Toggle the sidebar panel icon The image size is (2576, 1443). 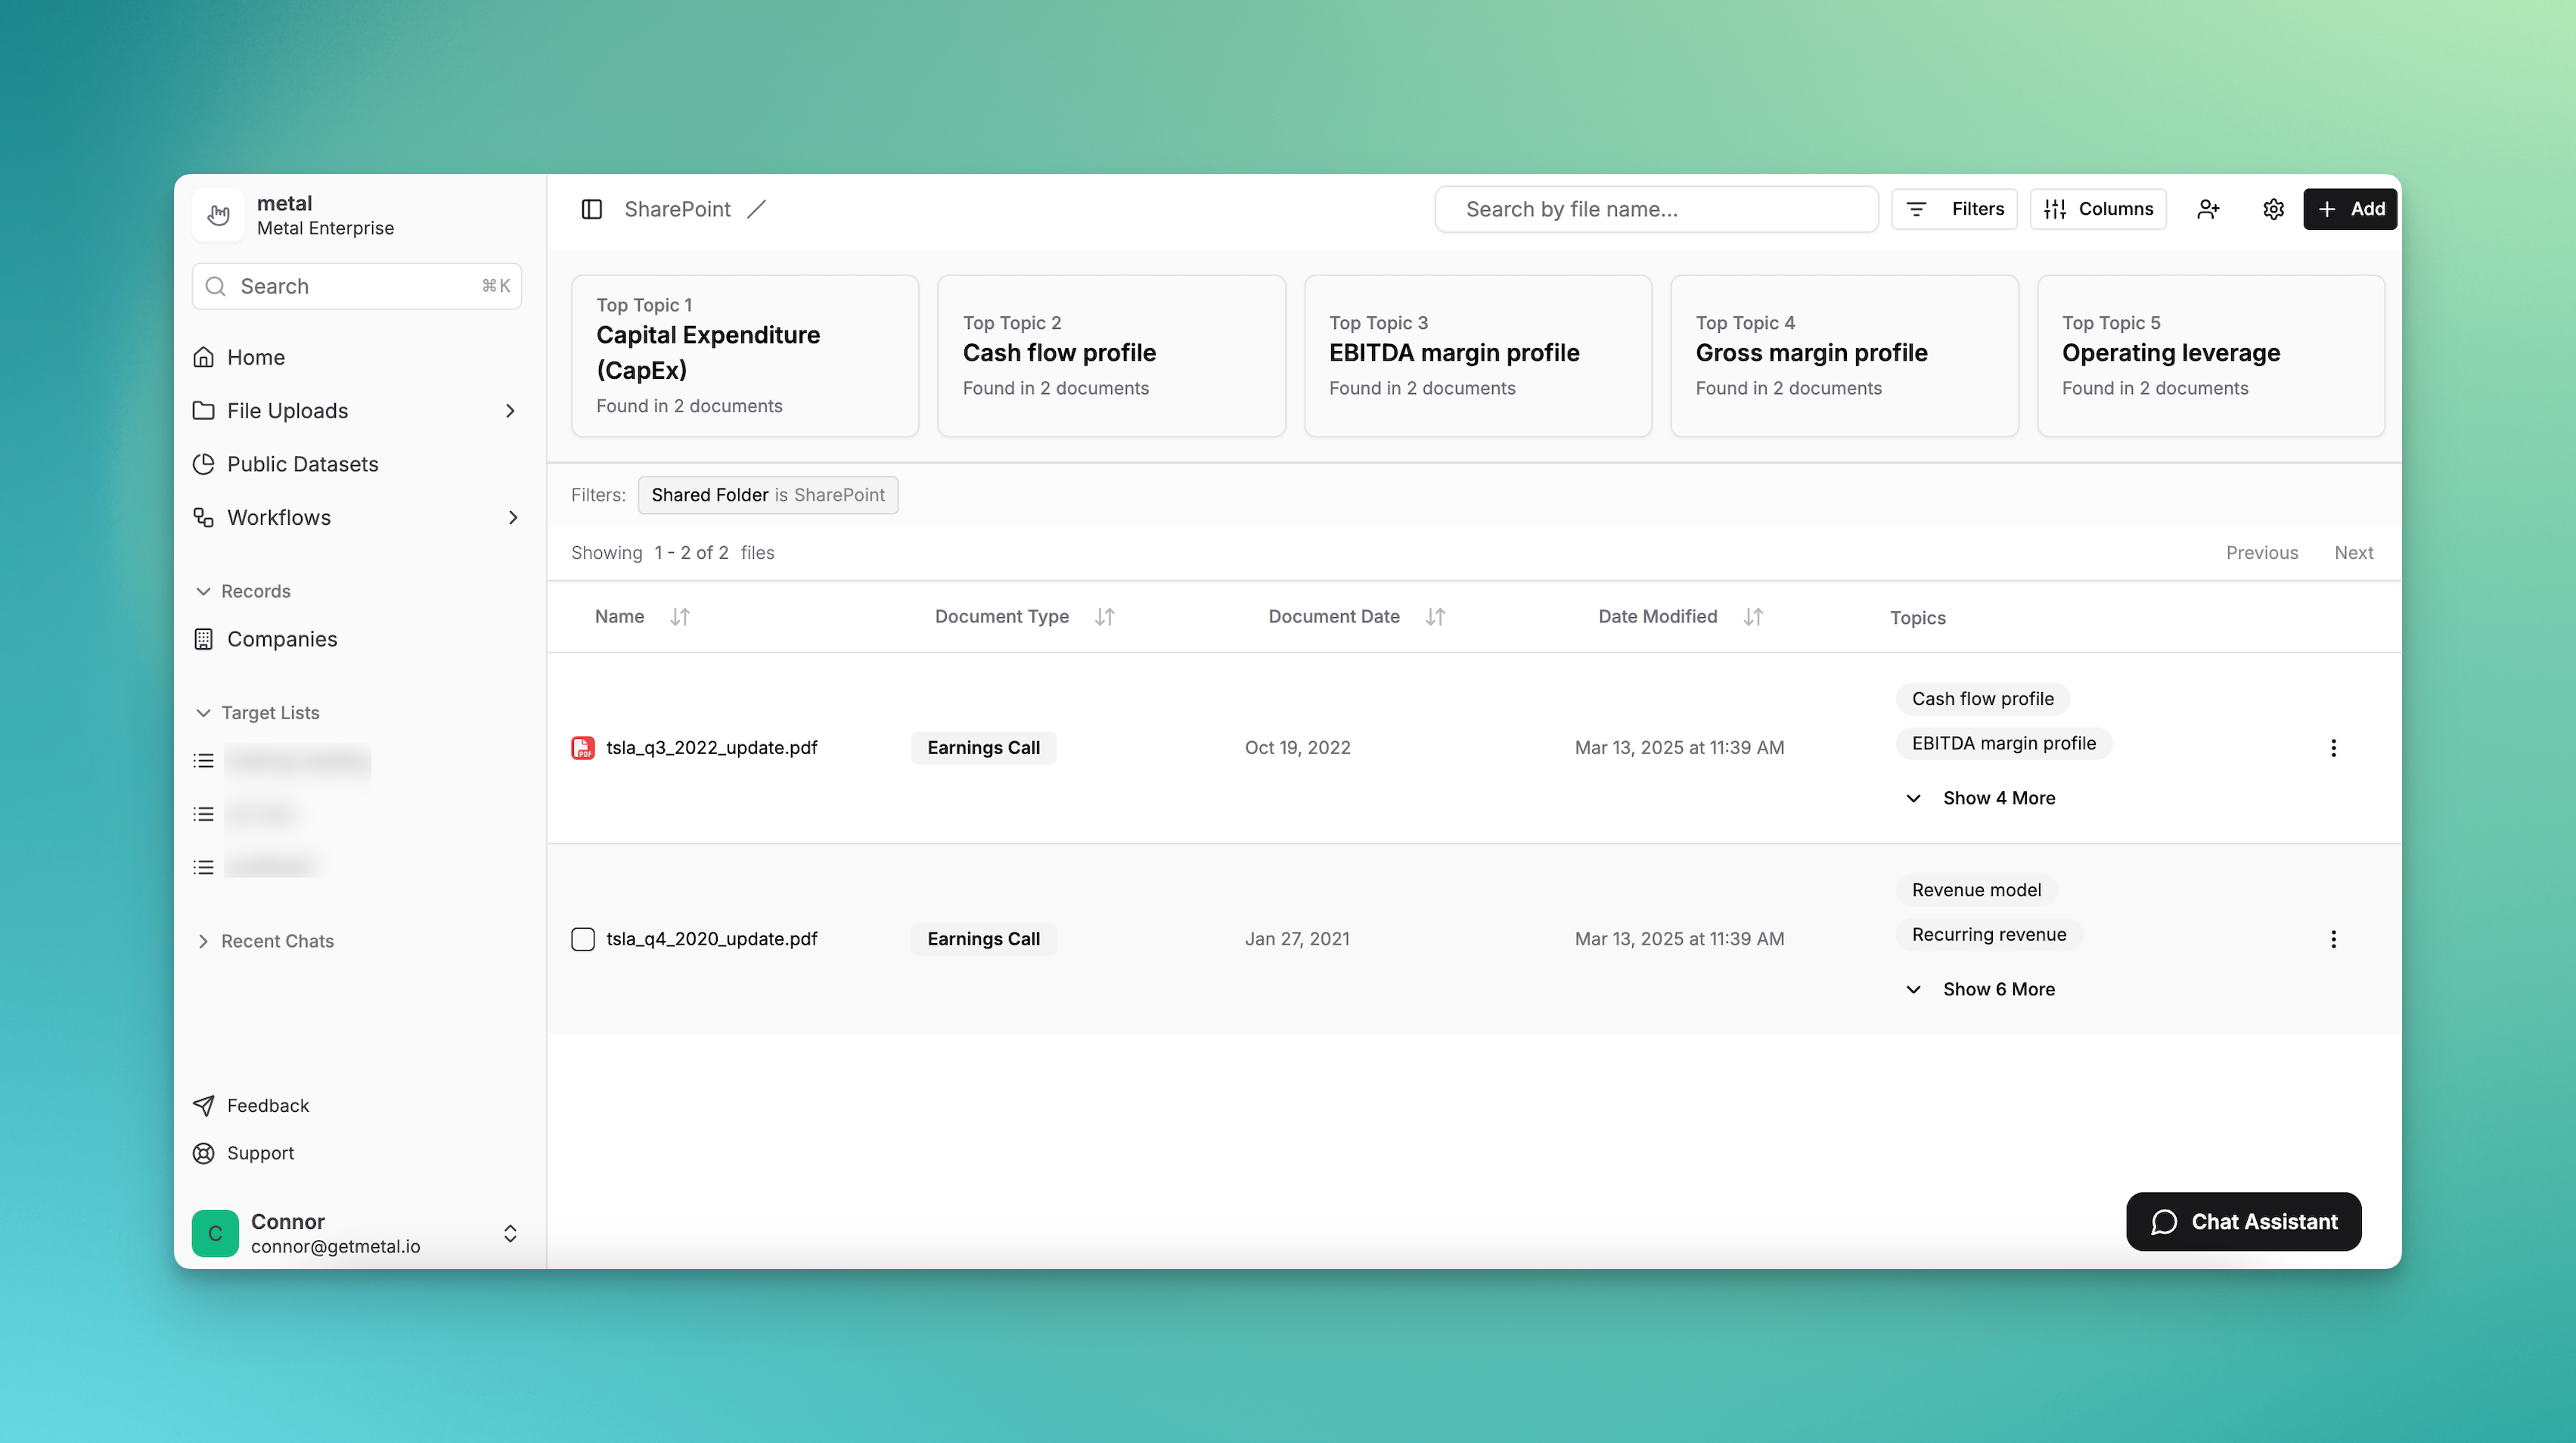click(x=591, y=209)
